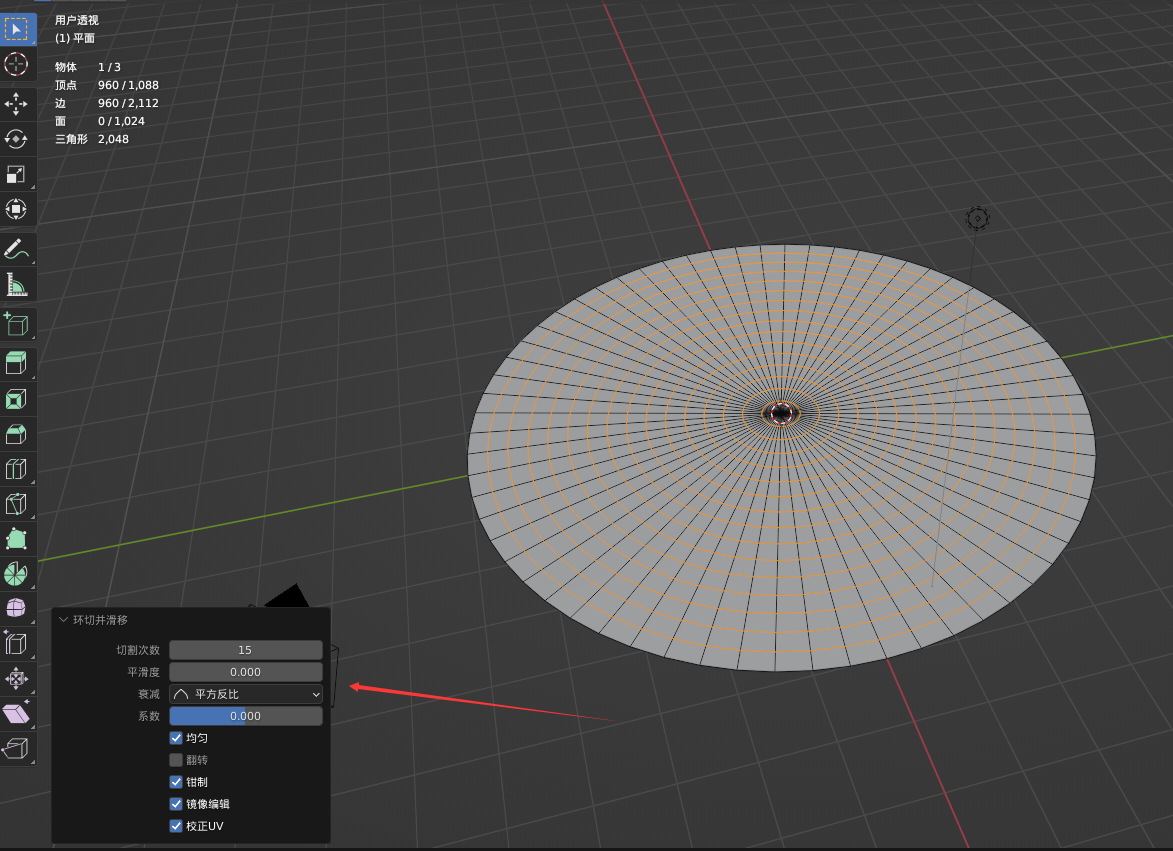Screen dimensions: 1173x851
Task: Select the Rotate tool
Action: 16,139
